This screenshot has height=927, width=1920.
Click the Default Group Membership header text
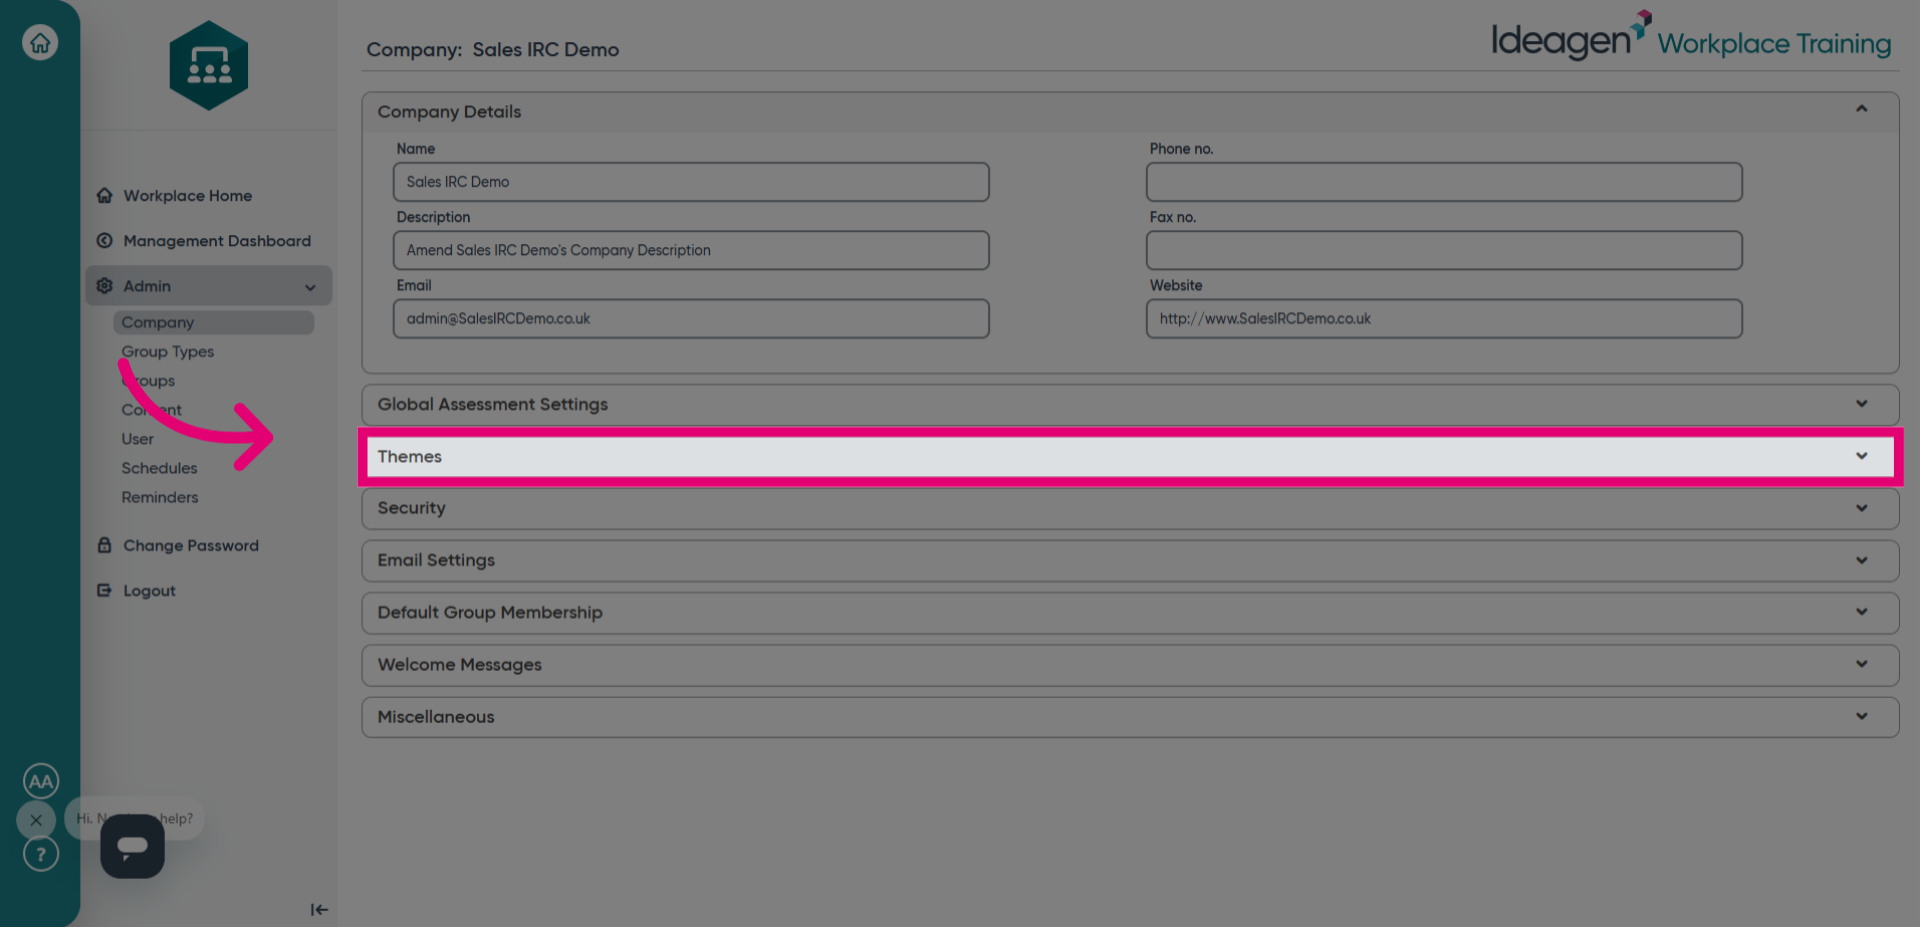pos(490,612)
